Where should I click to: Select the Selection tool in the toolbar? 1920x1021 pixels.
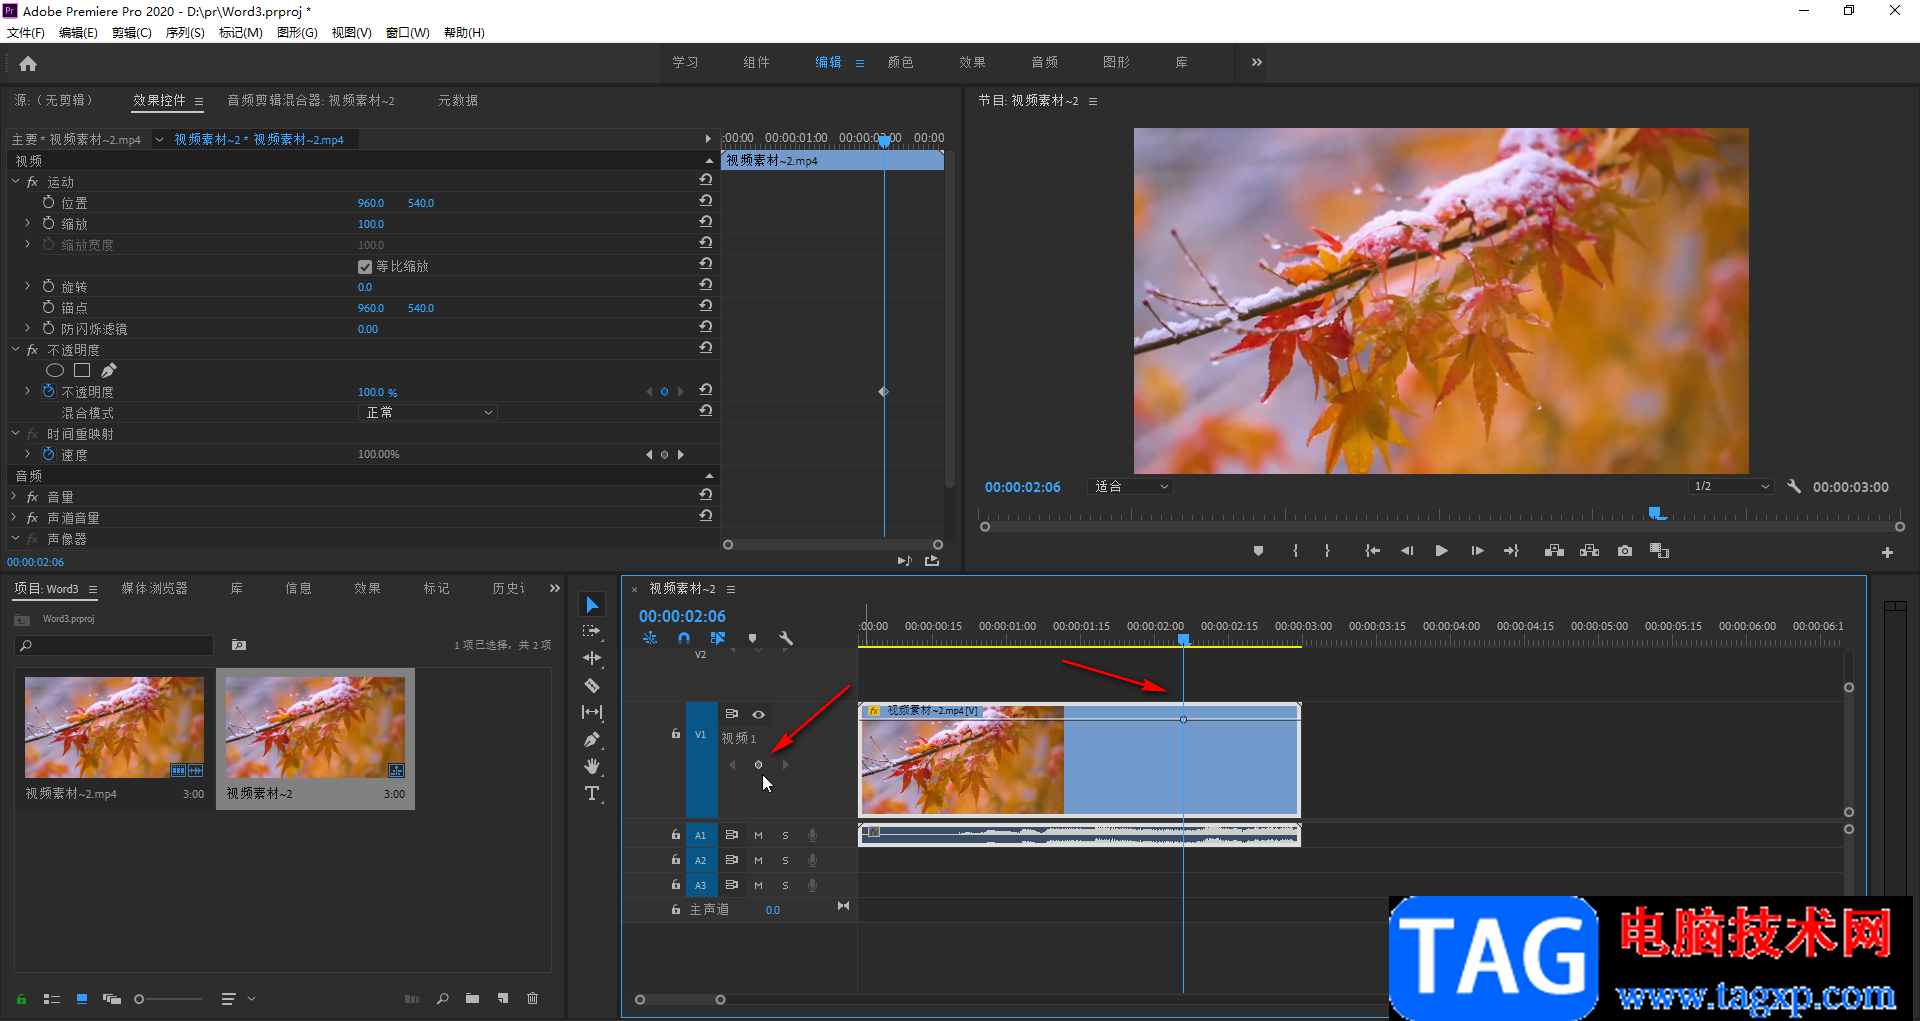click(592, 604)
